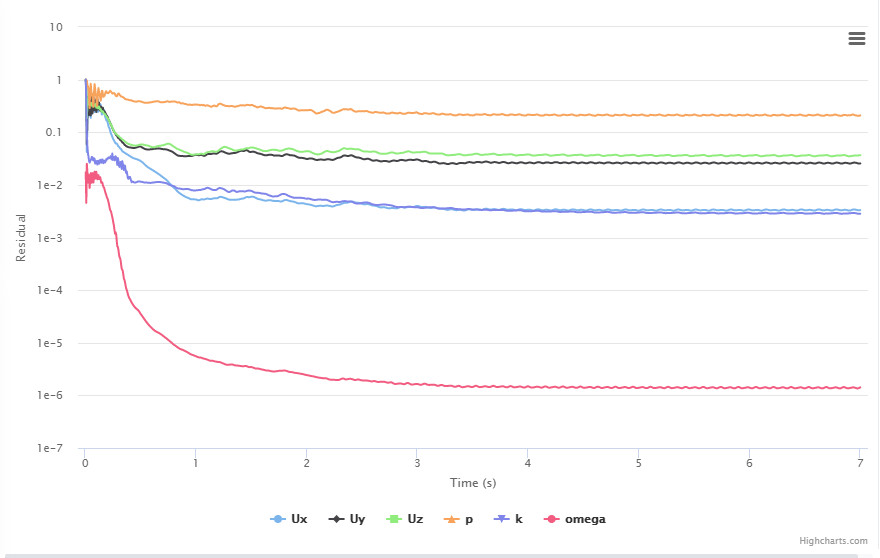
Task: Click the "Time (s)" x-axis title
Action: (x=473, y=483)
